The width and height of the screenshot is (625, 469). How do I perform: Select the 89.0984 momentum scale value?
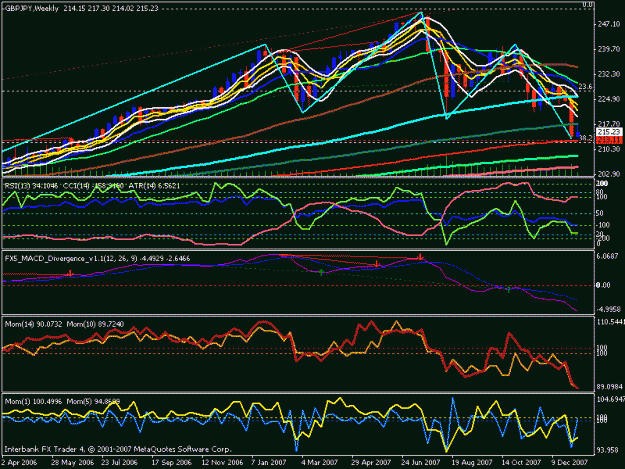coord(608,387)
